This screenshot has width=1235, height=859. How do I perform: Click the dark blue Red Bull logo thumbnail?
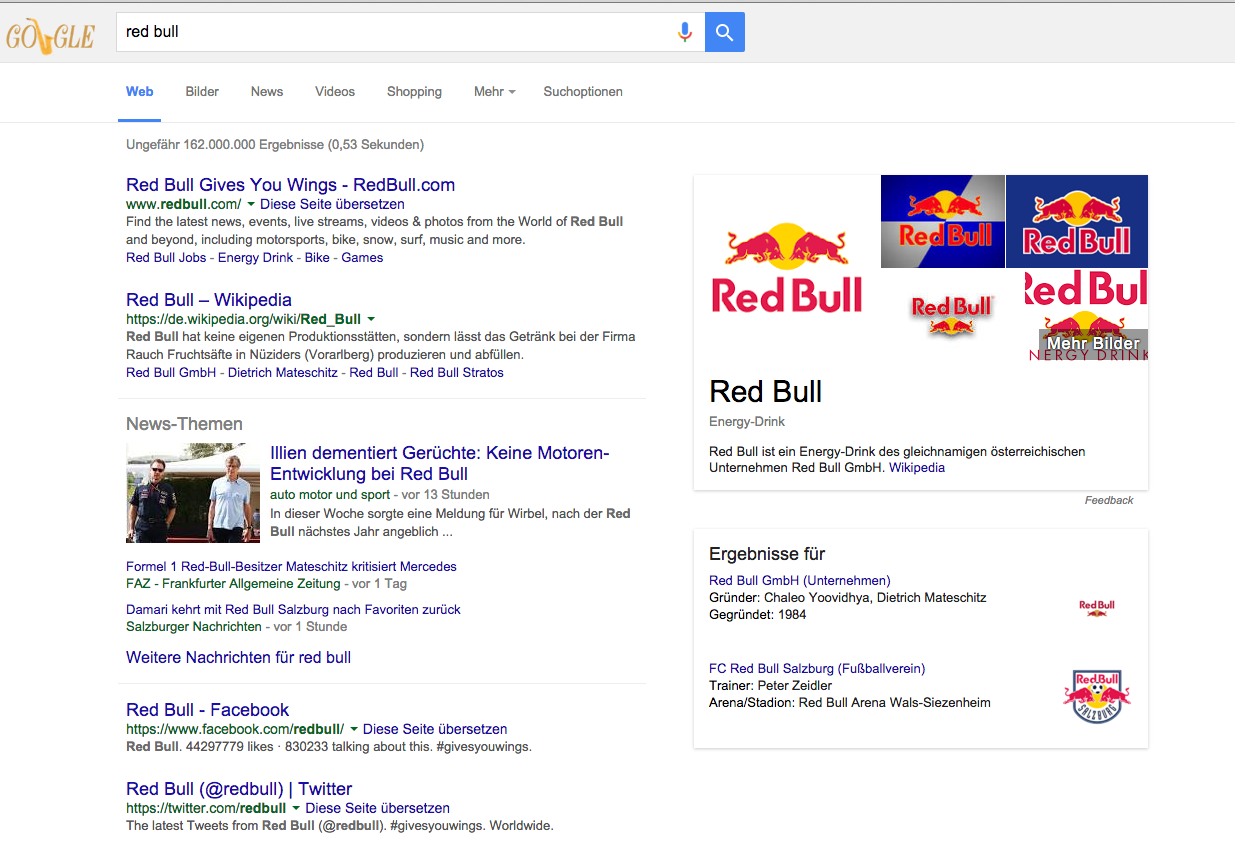pos(1077,221)
